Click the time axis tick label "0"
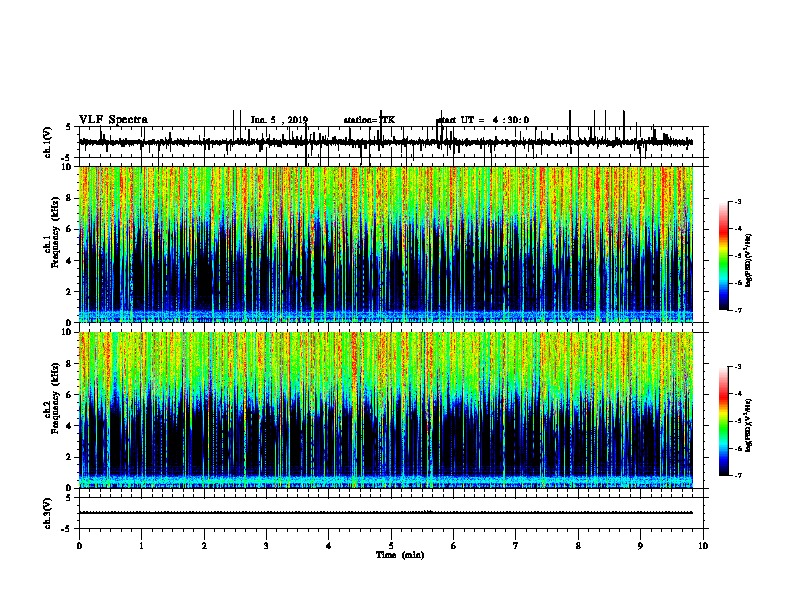The image size is (792, 612). tap(79, 546)
